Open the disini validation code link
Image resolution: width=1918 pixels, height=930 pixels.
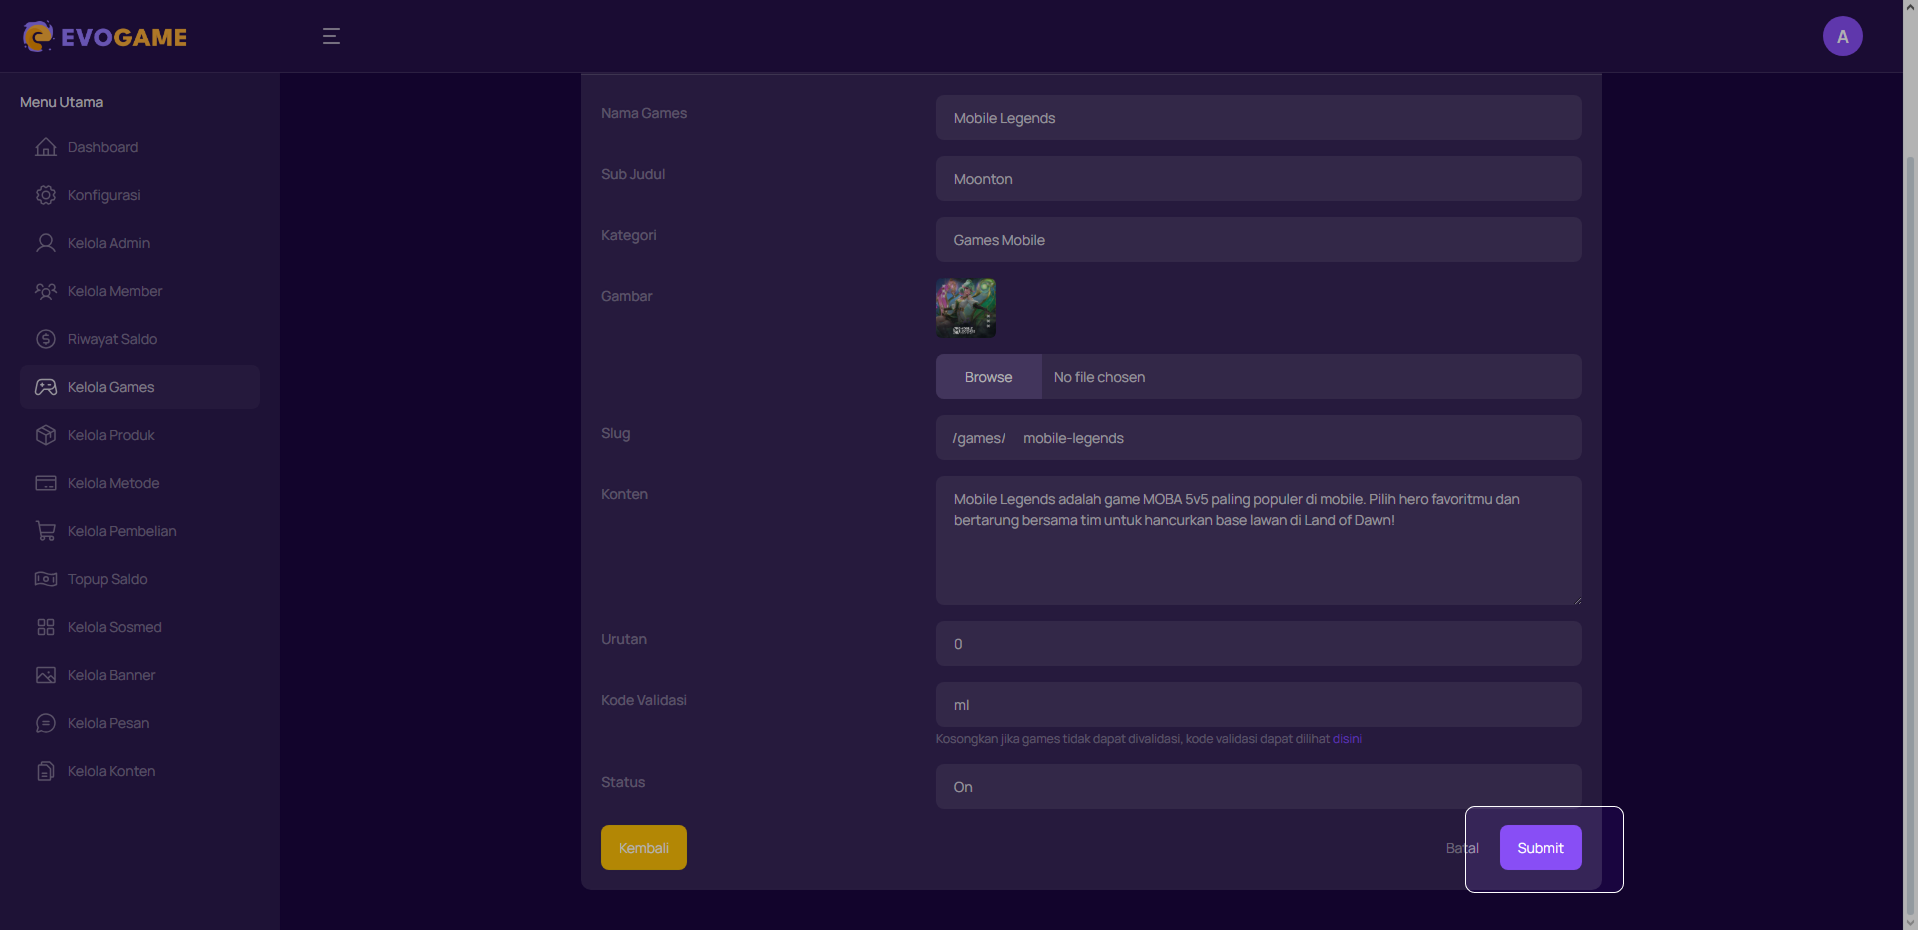(x=1347, y=739)
